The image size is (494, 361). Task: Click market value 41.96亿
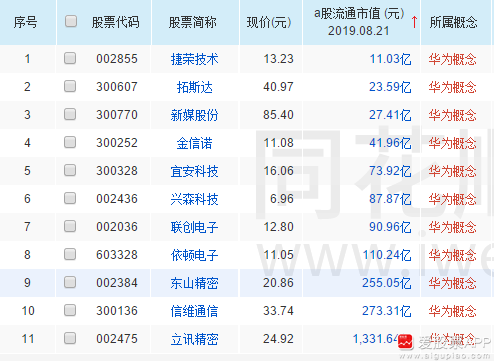[390, 143]
